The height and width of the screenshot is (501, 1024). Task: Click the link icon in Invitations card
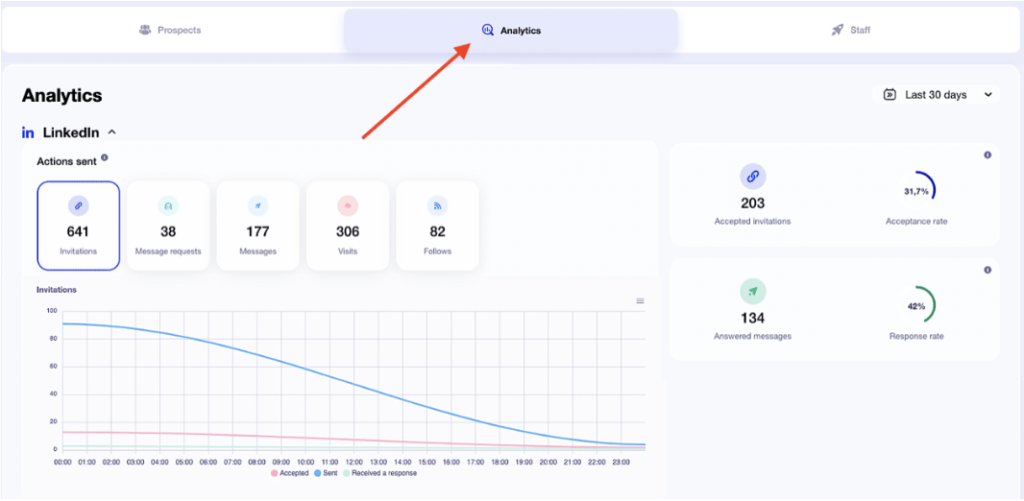[x=78, y=206]
